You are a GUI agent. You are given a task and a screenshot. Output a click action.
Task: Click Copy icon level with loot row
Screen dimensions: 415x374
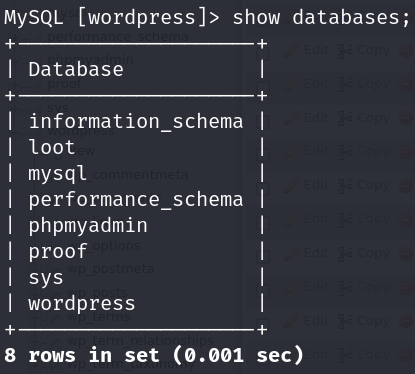pyautogui.click(x=345, y=152)
